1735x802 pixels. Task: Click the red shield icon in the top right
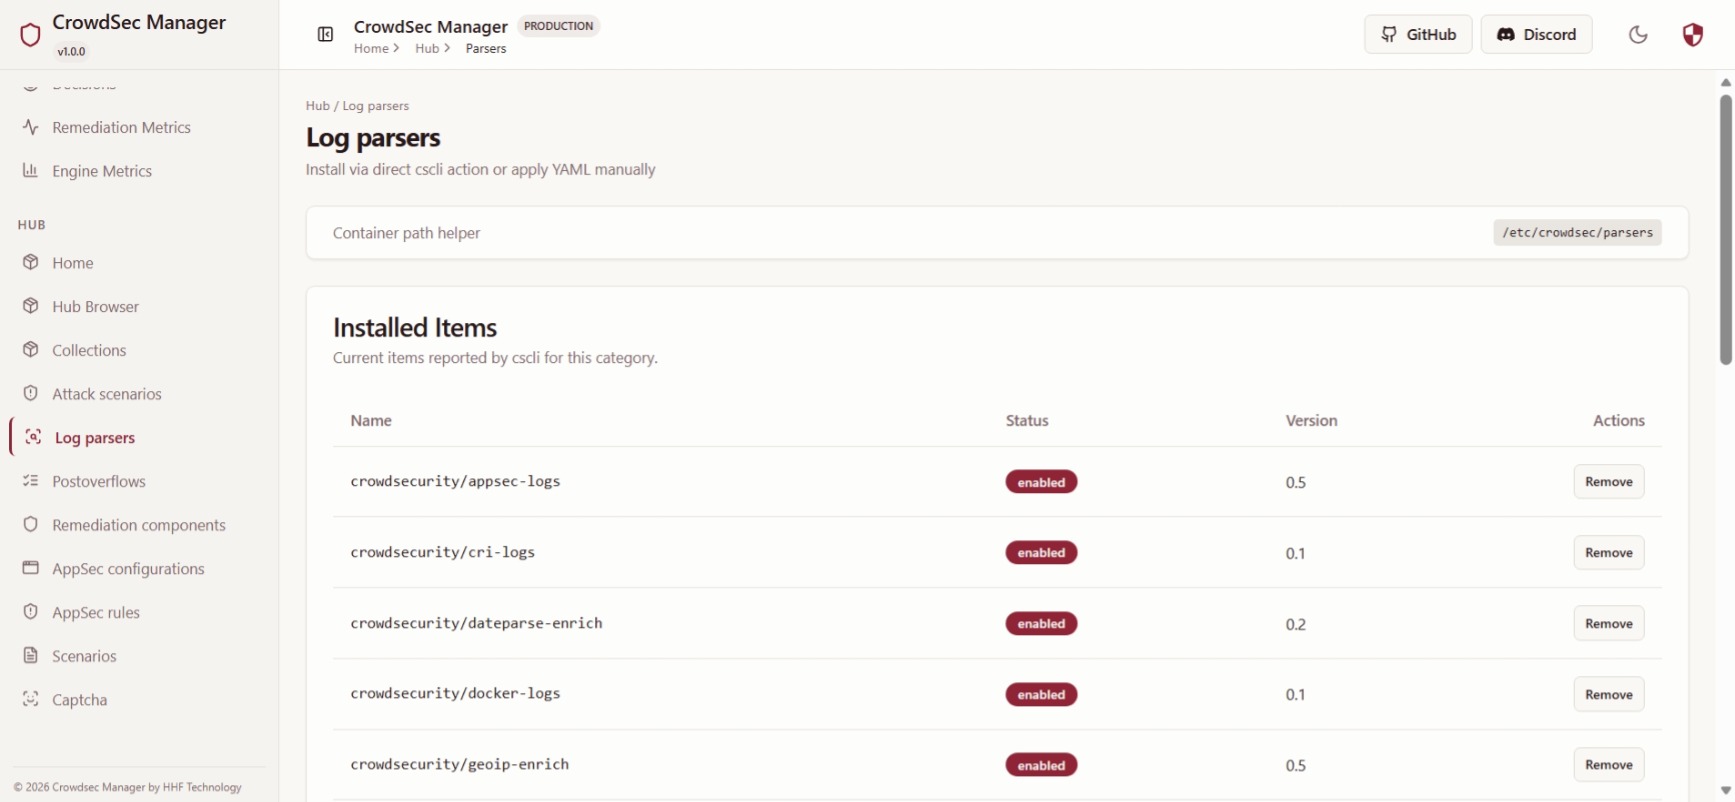(x=1692, y=35)
